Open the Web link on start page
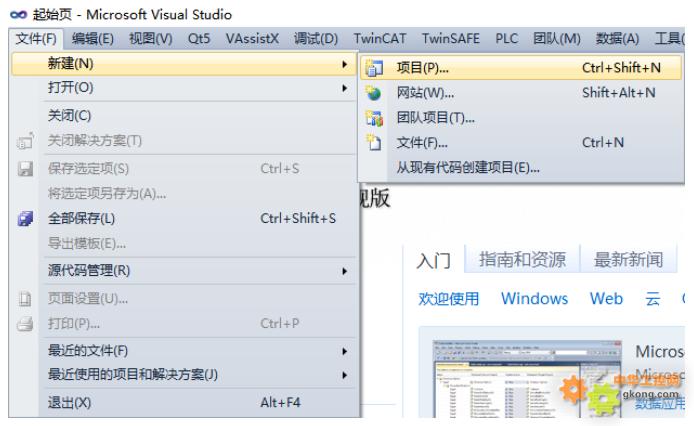The width and height of the screenshot is (694, 426). pyautogui.click(x=606, y=299)
